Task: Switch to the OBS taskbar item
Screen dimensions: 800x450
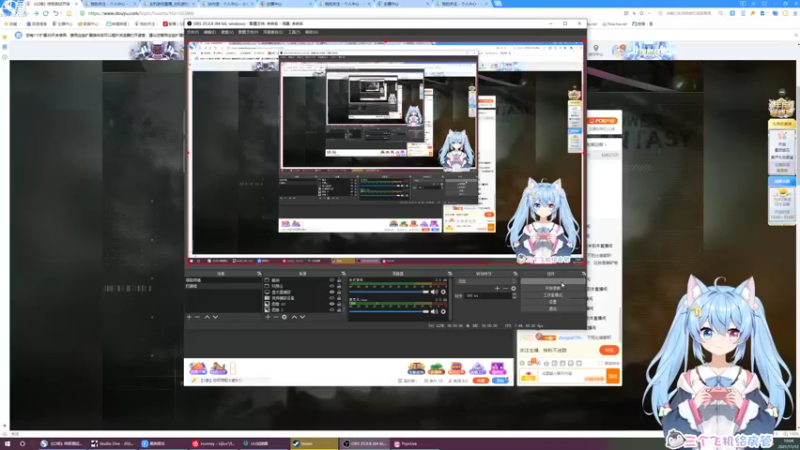Action: click(x=364, y=444)
